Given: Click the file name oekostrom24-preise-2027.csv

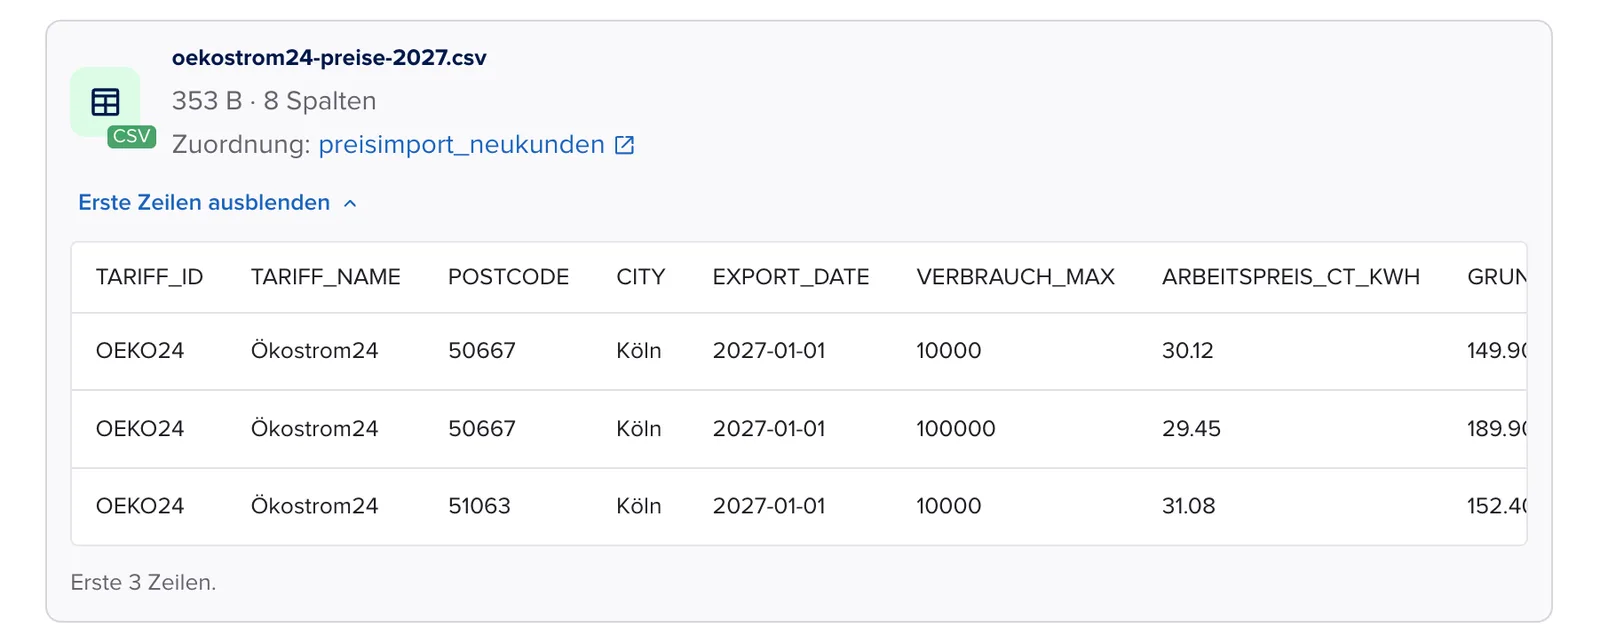Looking at the screenshot, I should 329,58.
